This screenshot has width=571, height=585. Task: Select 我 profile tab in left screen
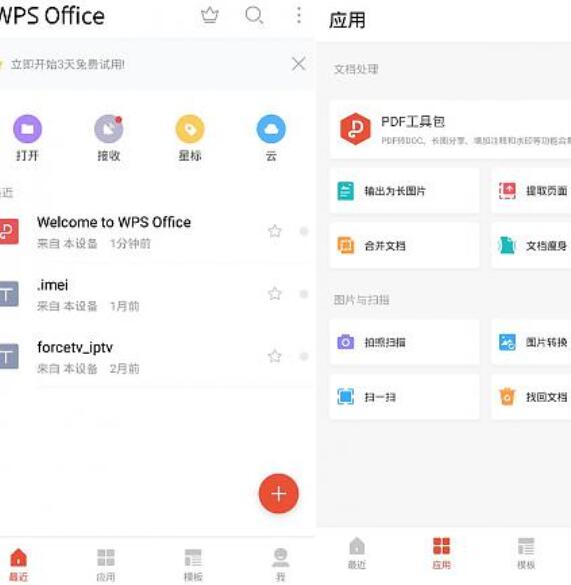click(x=280, y=564)
